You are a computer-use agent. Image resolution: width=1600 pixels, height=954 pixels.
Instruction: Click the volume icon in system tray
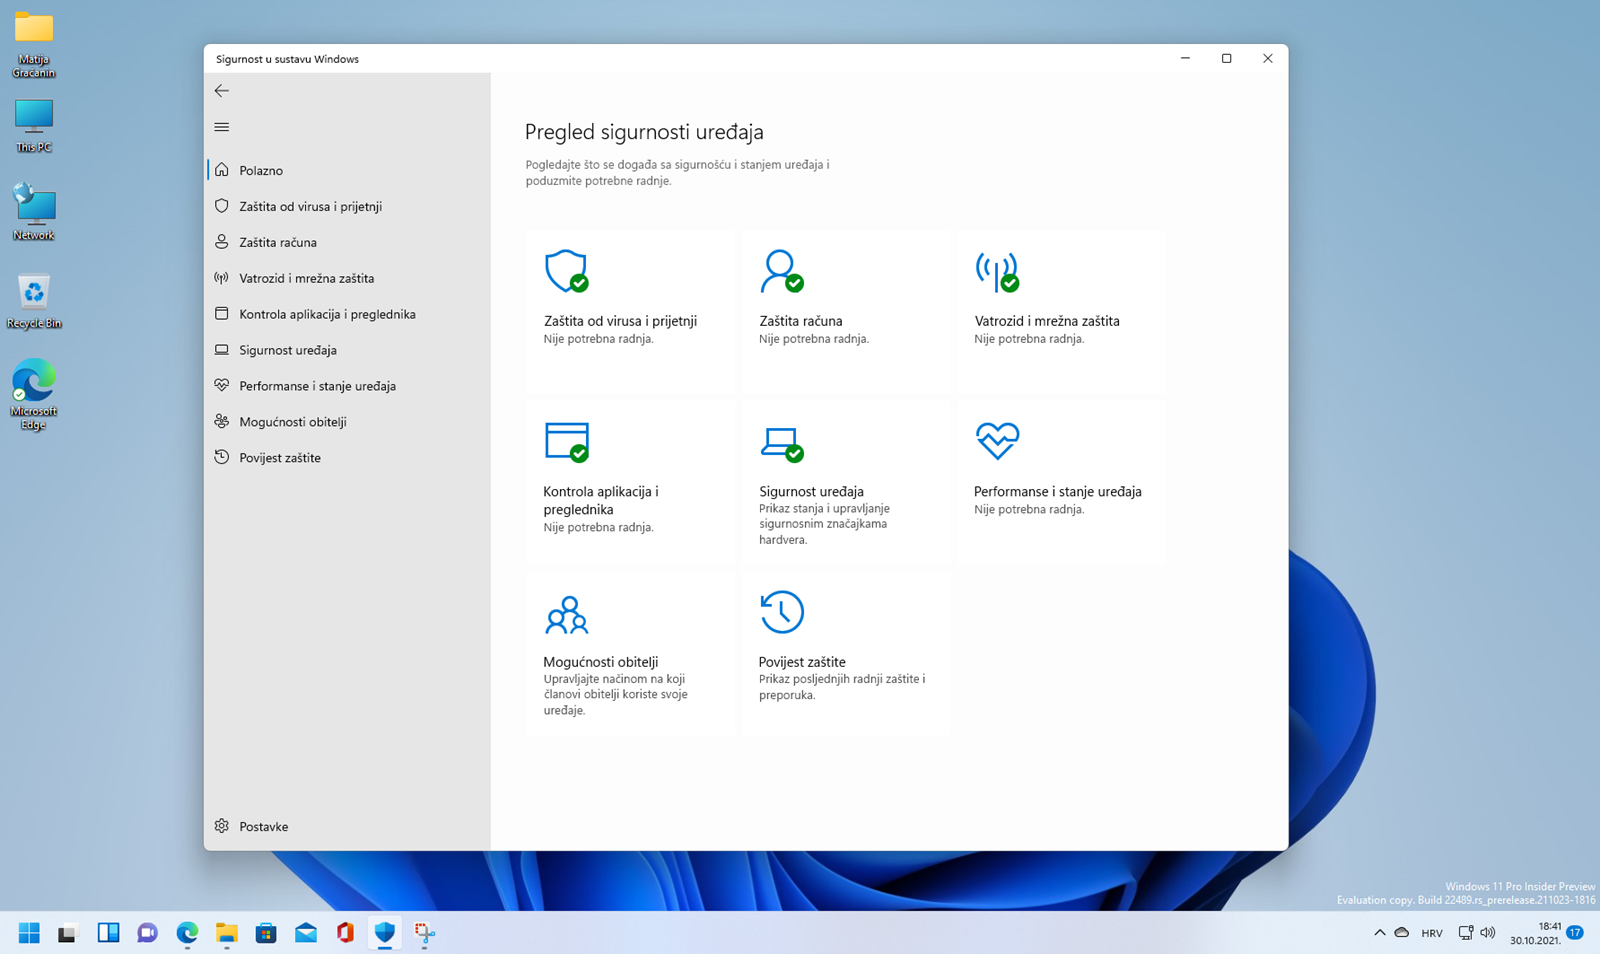pyautogui.click(x=1488, y=933)
